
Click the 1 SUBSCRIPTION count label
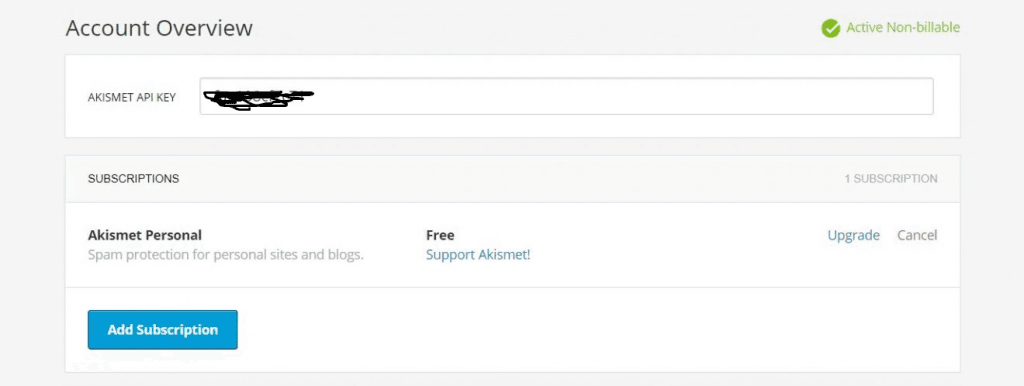pyautogui.click(x=891, y=178)
